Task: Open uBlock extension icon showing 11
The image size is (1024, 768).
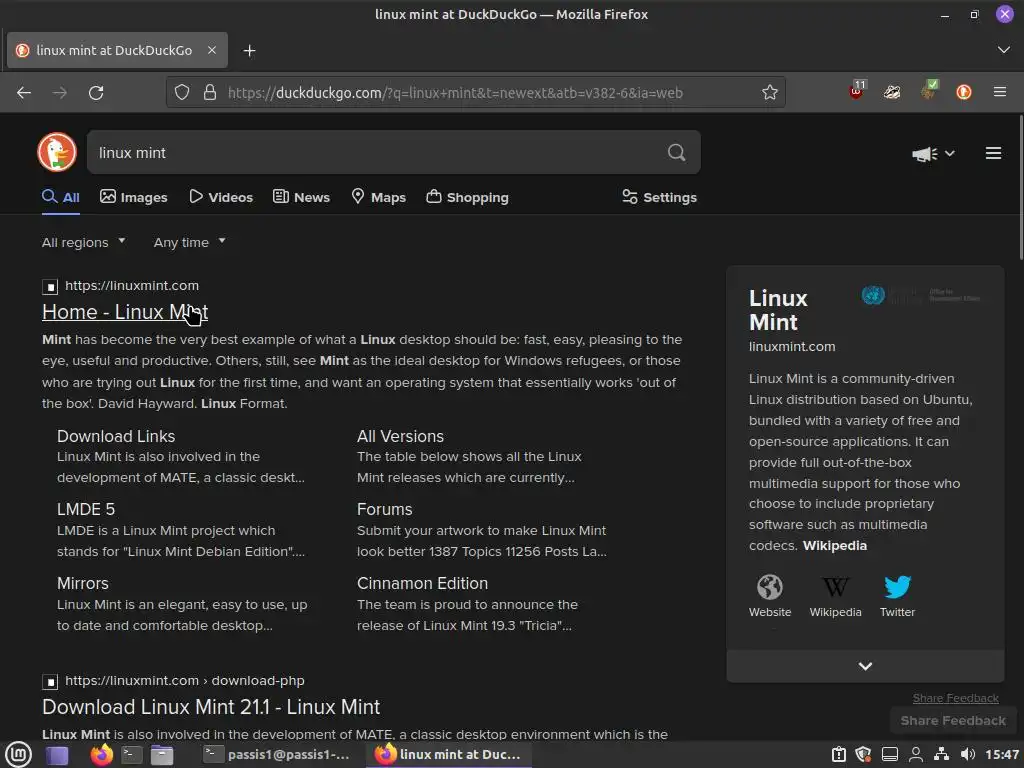Action: (857, 91)
